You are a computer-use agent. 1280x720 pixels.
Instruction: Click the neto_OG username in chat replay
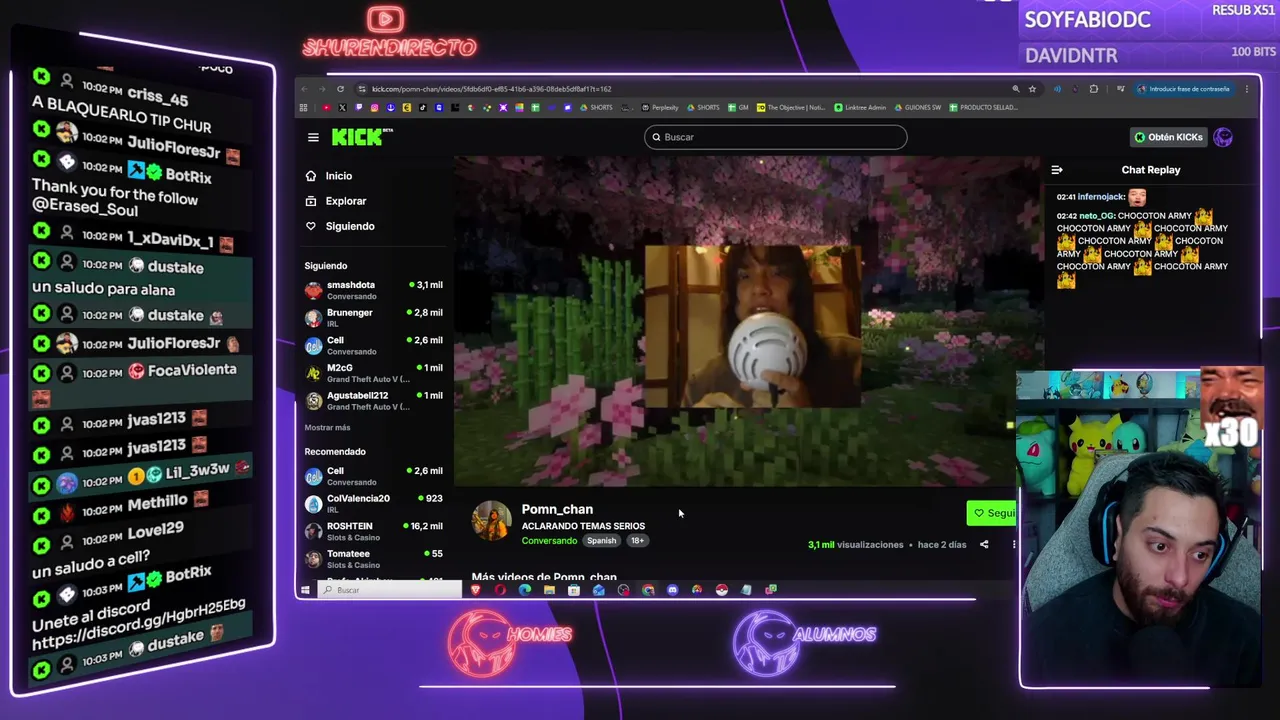[1096, 216]
